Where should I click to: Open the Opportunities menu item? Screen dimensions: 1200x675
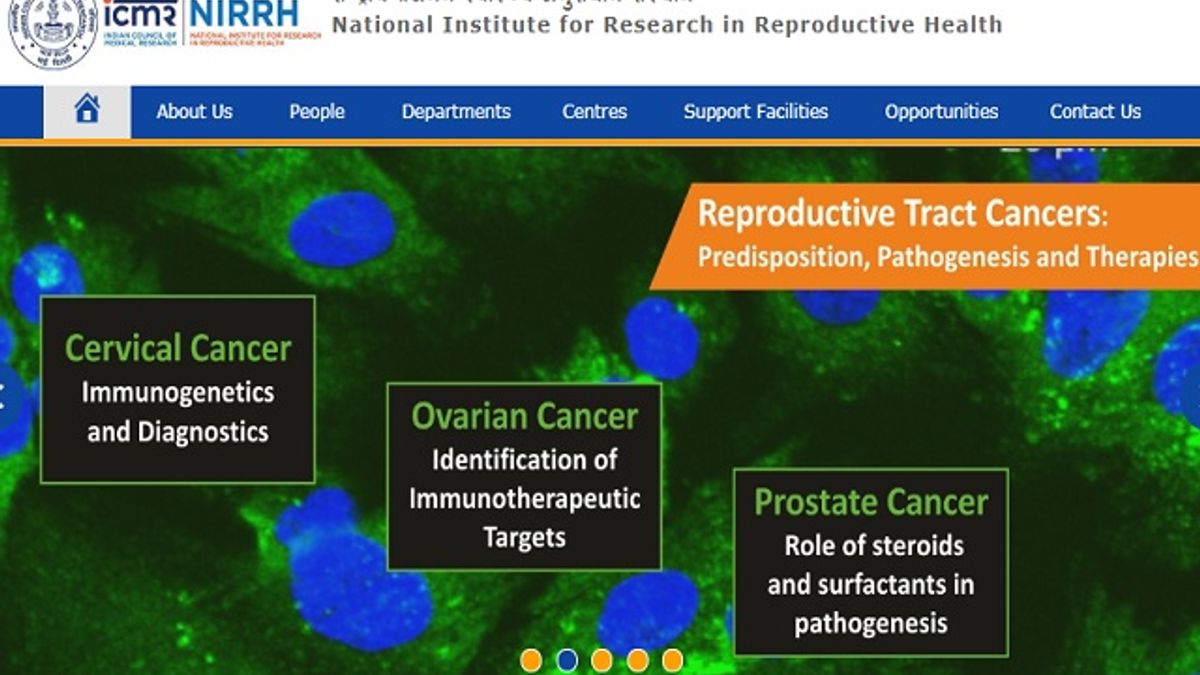pos(941,112)
